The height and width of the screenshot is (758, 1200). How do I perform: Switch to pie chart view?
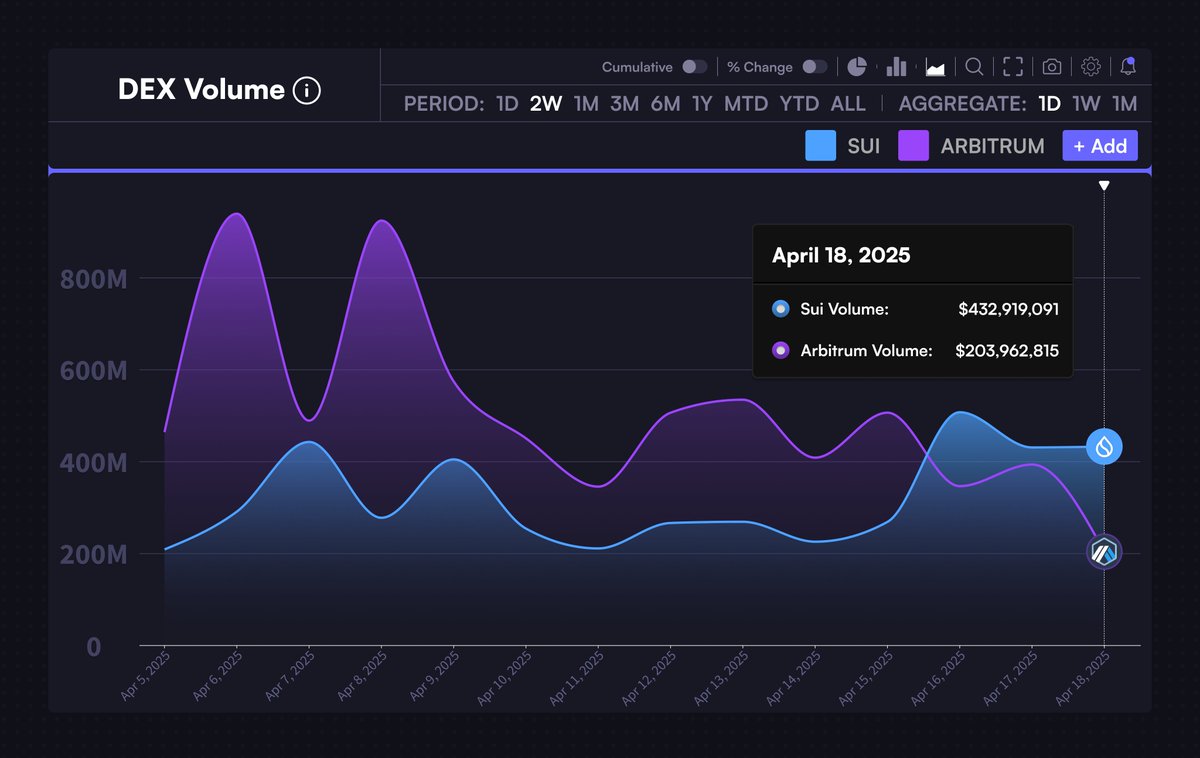(857, 67)
